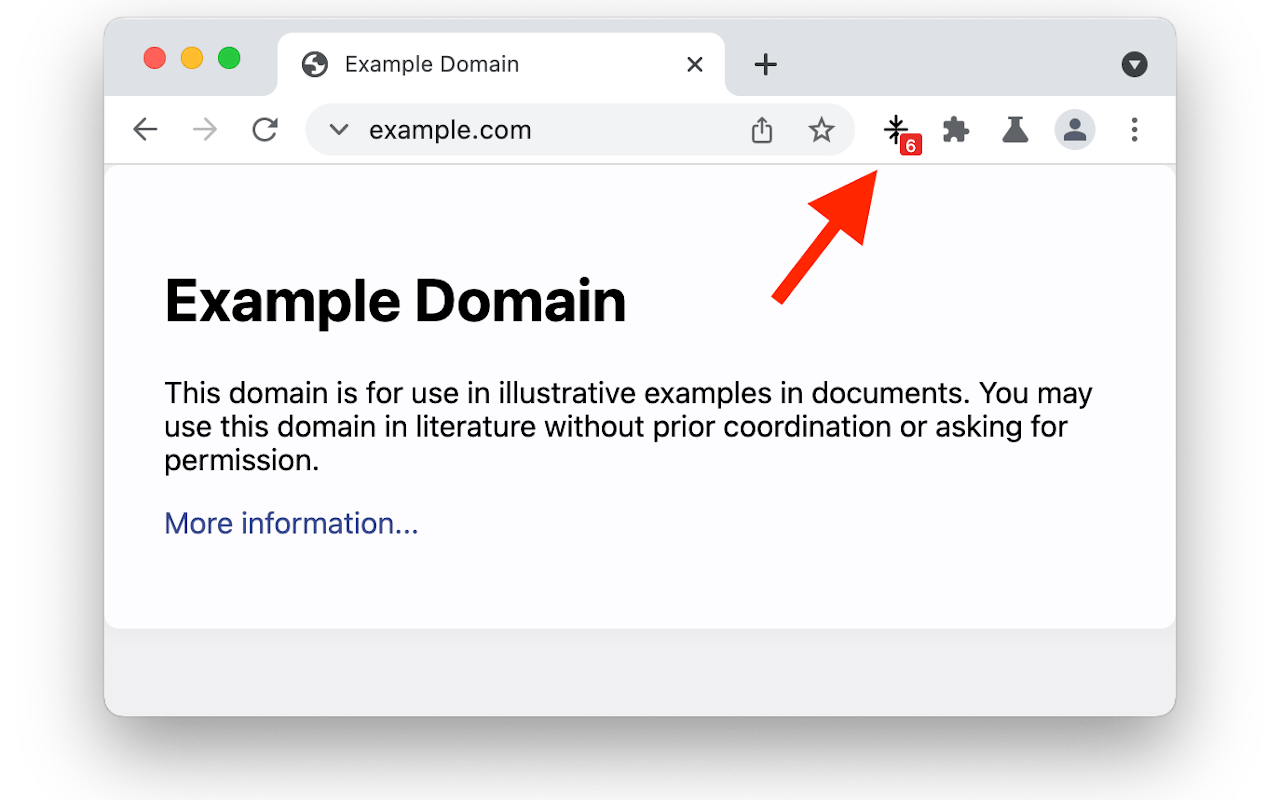Click the red extension badge showing 6

[x=911, y=145]
